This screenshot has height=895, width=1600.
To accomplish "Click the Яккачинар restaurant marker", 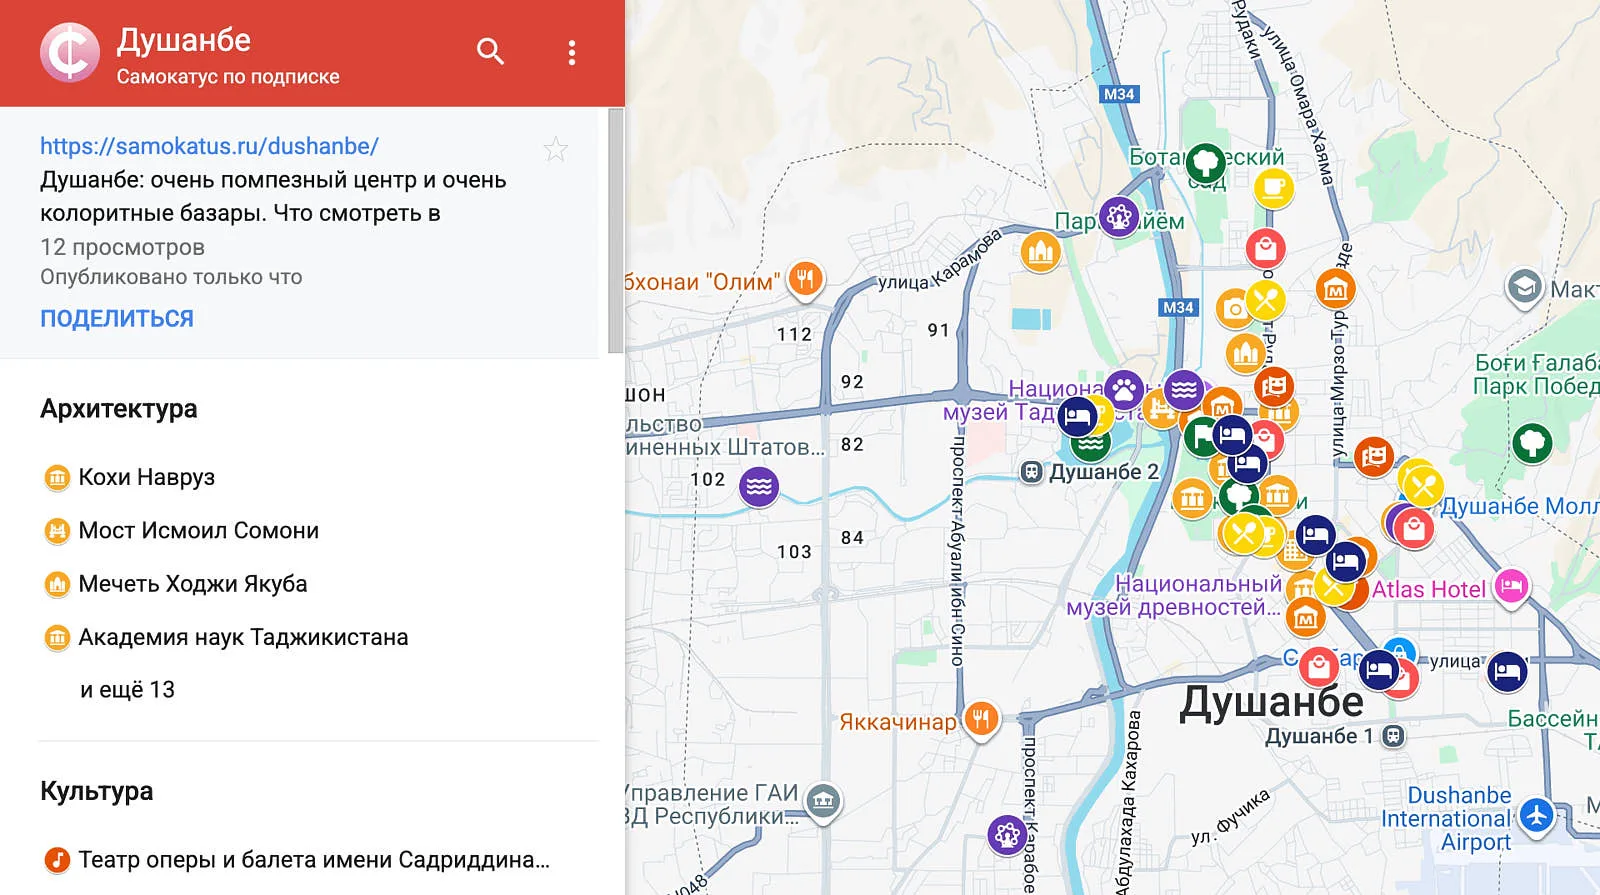I will tap(981, 718).
